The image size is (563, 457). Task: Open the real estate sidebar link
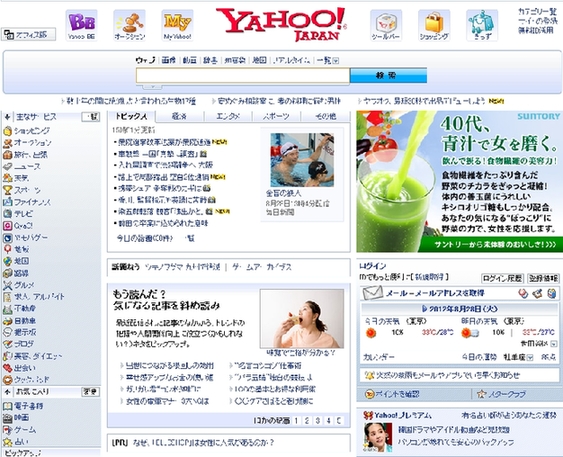(x=25, y=308)
